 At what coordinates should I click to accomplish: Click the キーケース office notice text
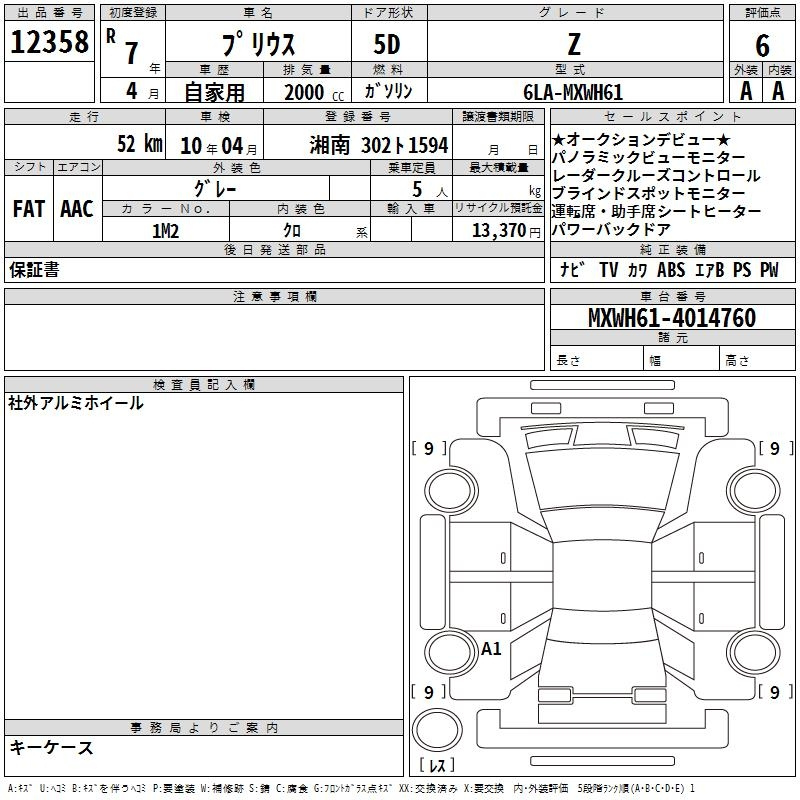pos(52,748)
